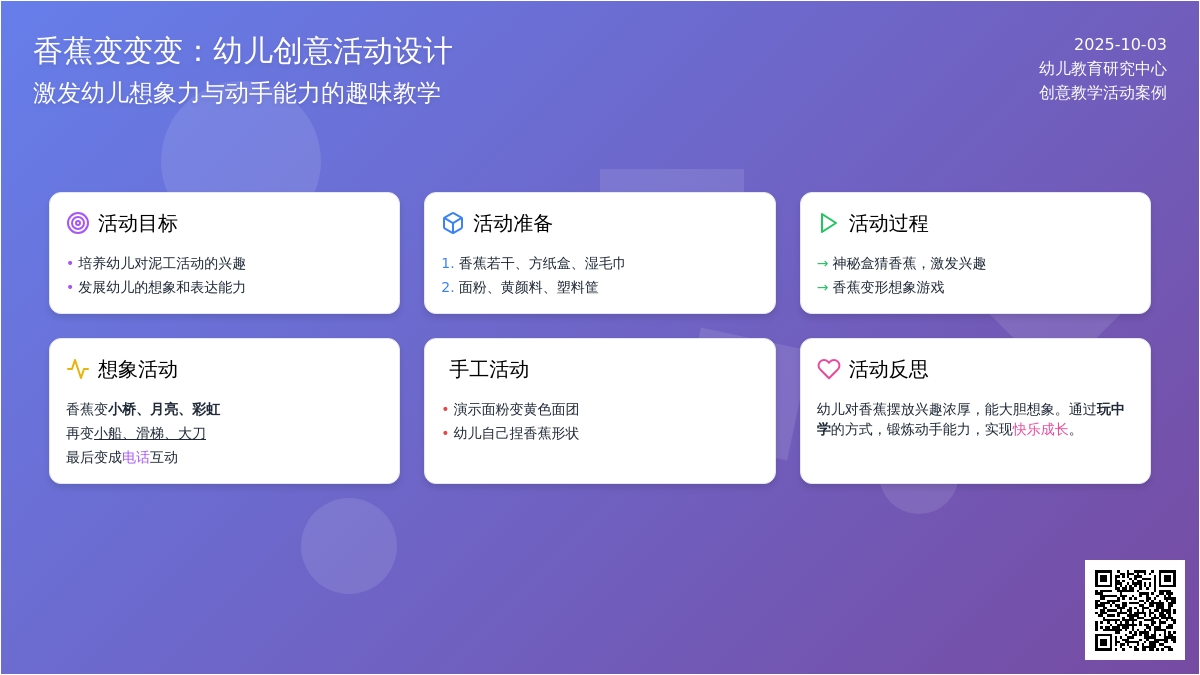Select the bullet 培养幼儿对泥工活动的兴趣
The image size is (1200, 675).
point(162,263)
